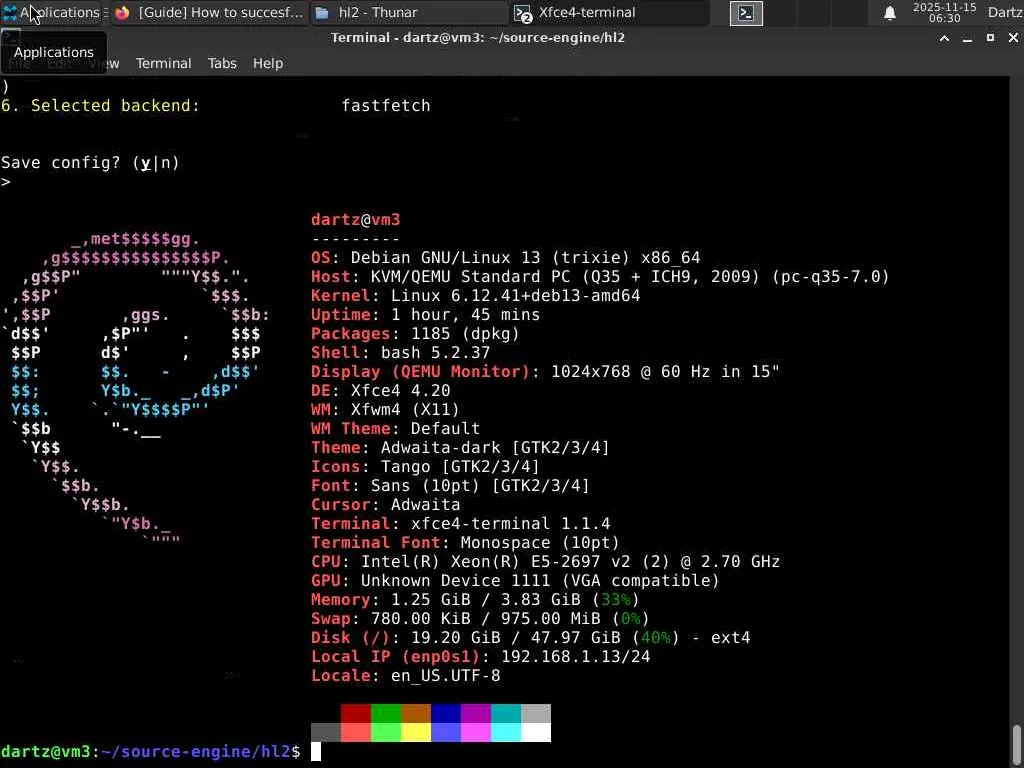Click the Terminal line 'xfce4-terminal 1.1.4'
Image resolution: width=1024 pixels, height=768 pixels.
click(x=460, y=523)
